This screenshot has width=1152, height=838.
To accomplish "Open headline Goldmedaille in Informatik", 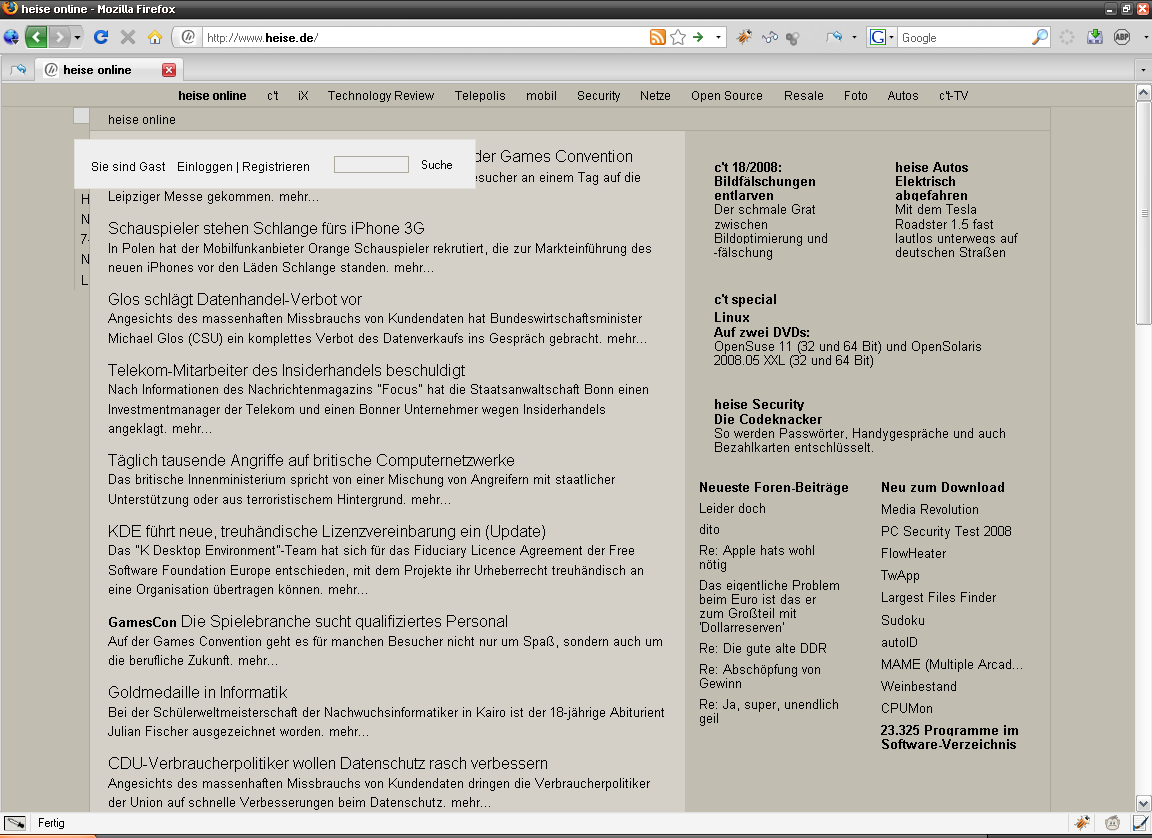I will click(x=197, y=693).
